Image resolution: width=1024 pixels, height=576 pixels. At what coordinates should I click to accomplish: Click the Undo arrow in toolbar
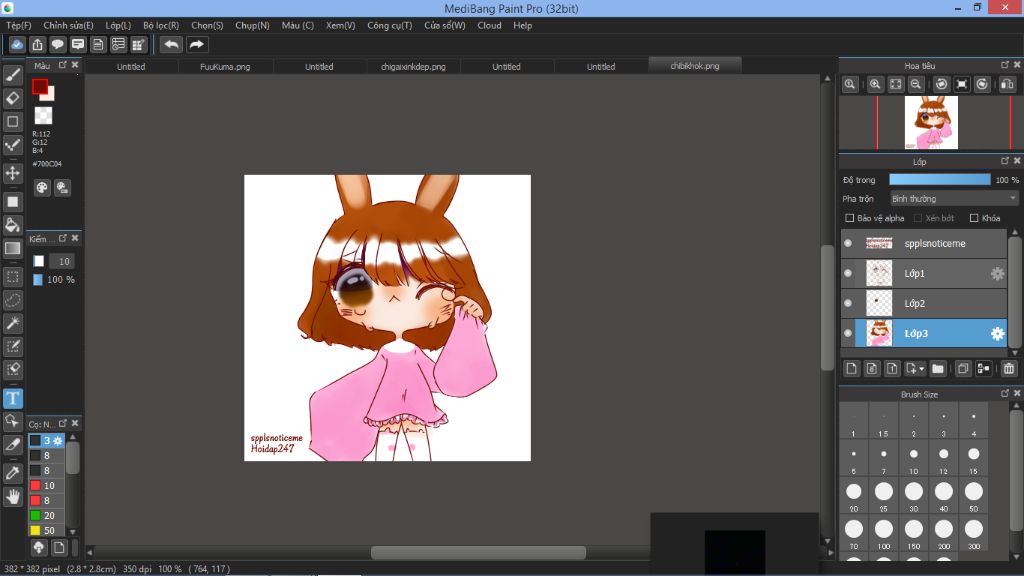[x=172, y=44]
